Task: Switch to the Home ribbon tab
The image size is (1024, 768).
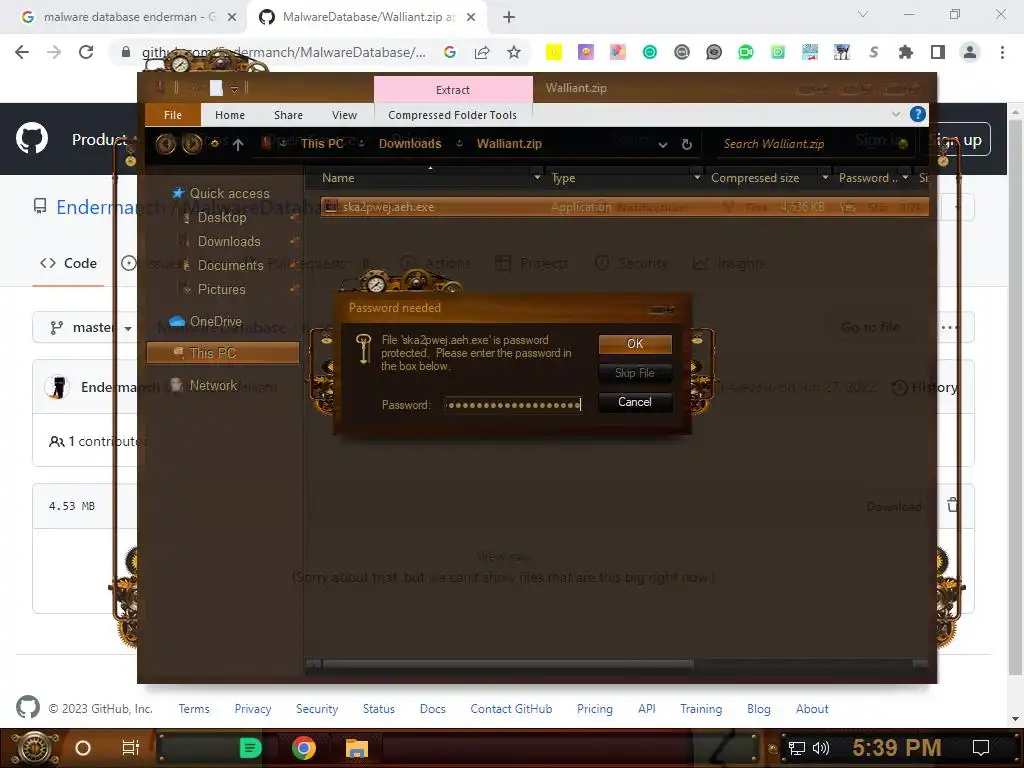Action: [x=230, y=115]
